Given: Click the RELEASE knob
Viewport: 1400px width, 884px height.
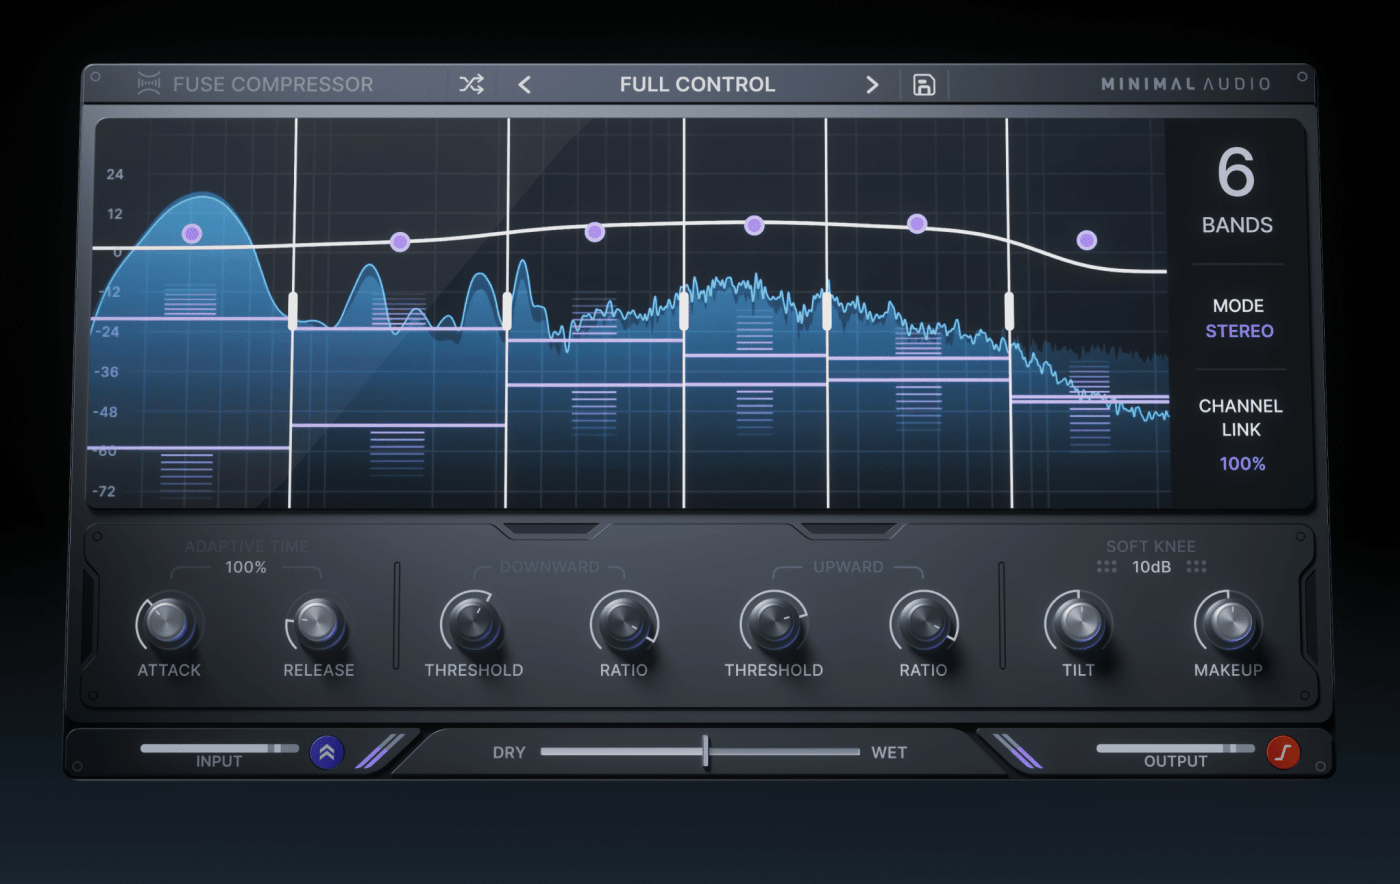Looking at the screenshot, I should [318, 623].
